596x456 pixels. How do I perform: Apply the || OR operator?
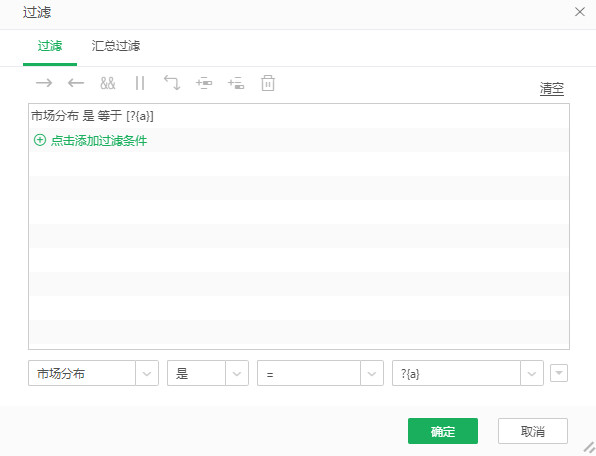[140, 83]
